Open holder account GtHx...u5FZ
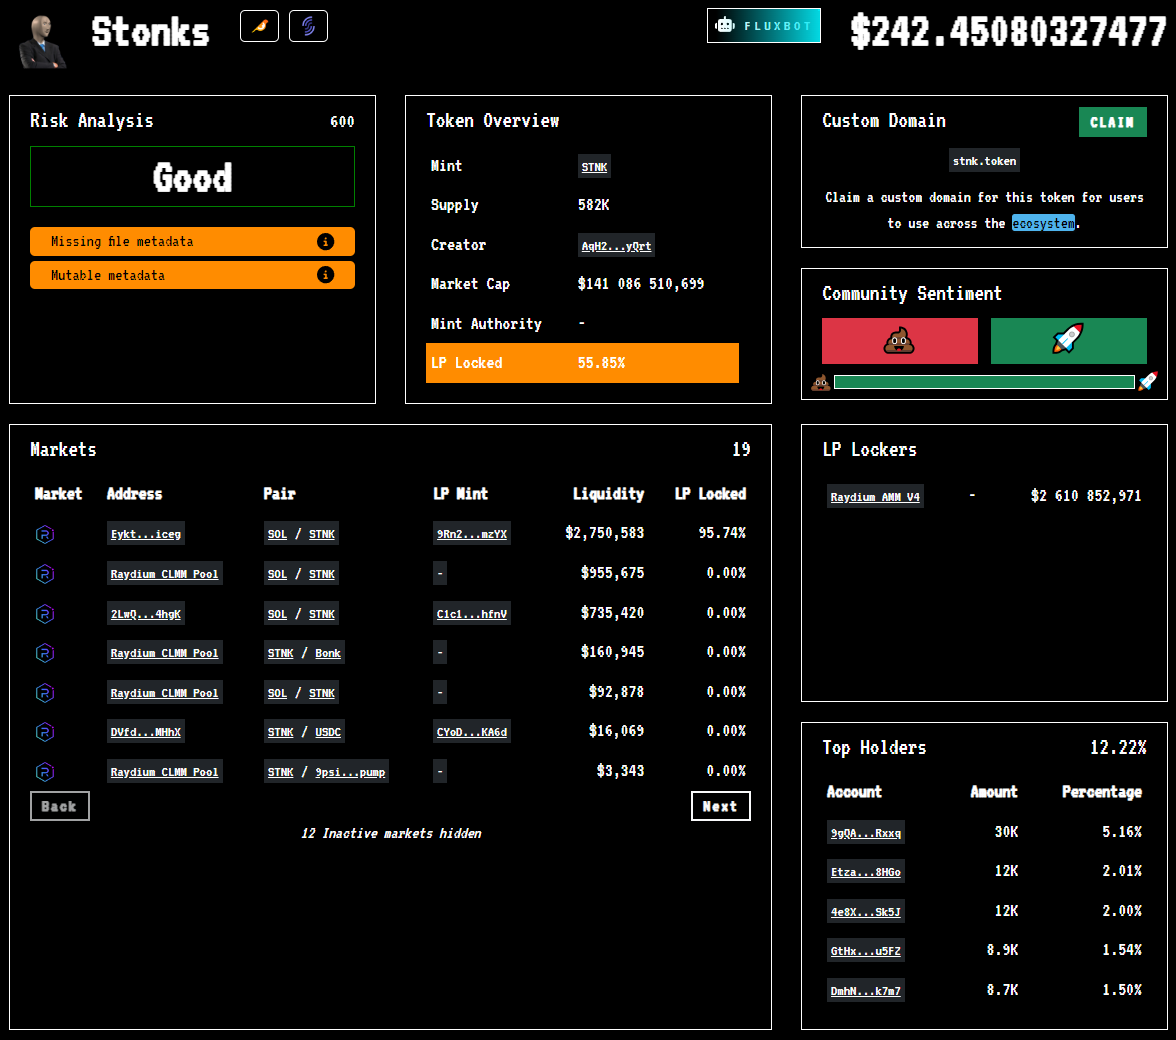1176x1040 pixels. pyautogui.click(x=866, y=950)
